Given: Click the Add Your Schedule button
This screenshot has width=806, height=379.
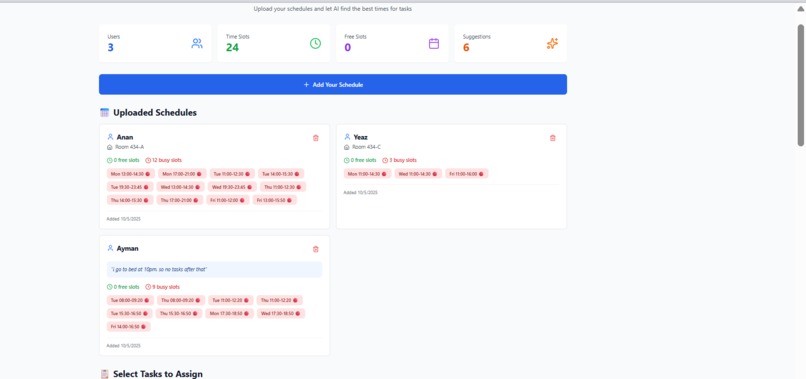Looking at the screenshot, I should pyautogui.click(x=333, y=84).
